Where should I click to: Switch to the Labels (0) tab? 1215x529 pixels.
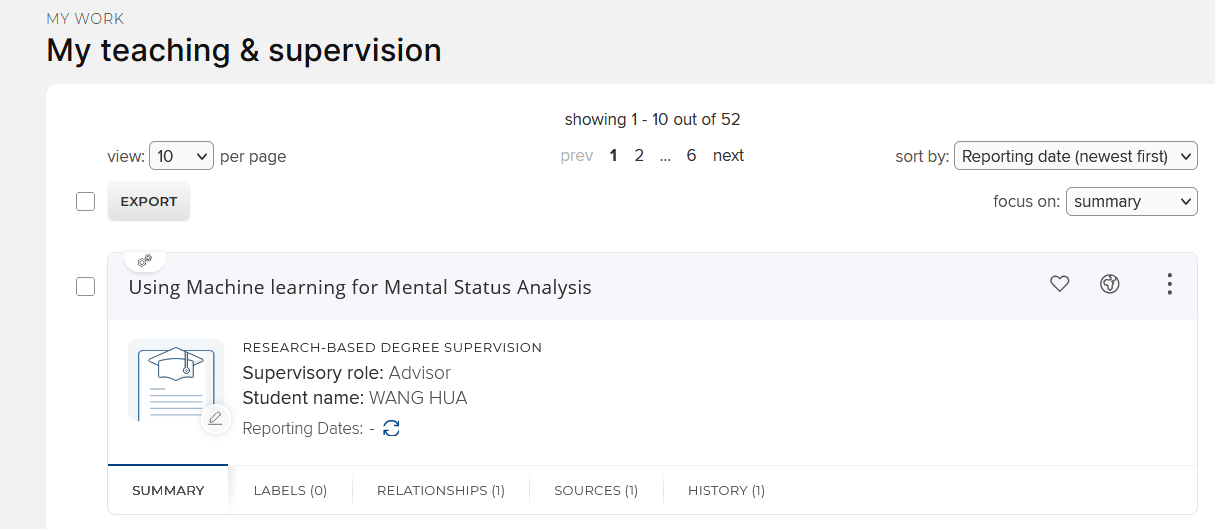(290, 490)
